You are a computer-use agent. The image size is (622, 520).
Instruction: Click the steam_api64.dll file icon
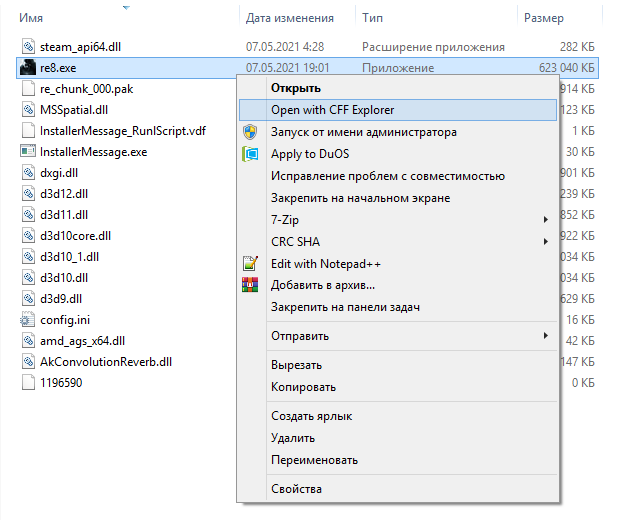pyautogui.click(x=28, y=47)
